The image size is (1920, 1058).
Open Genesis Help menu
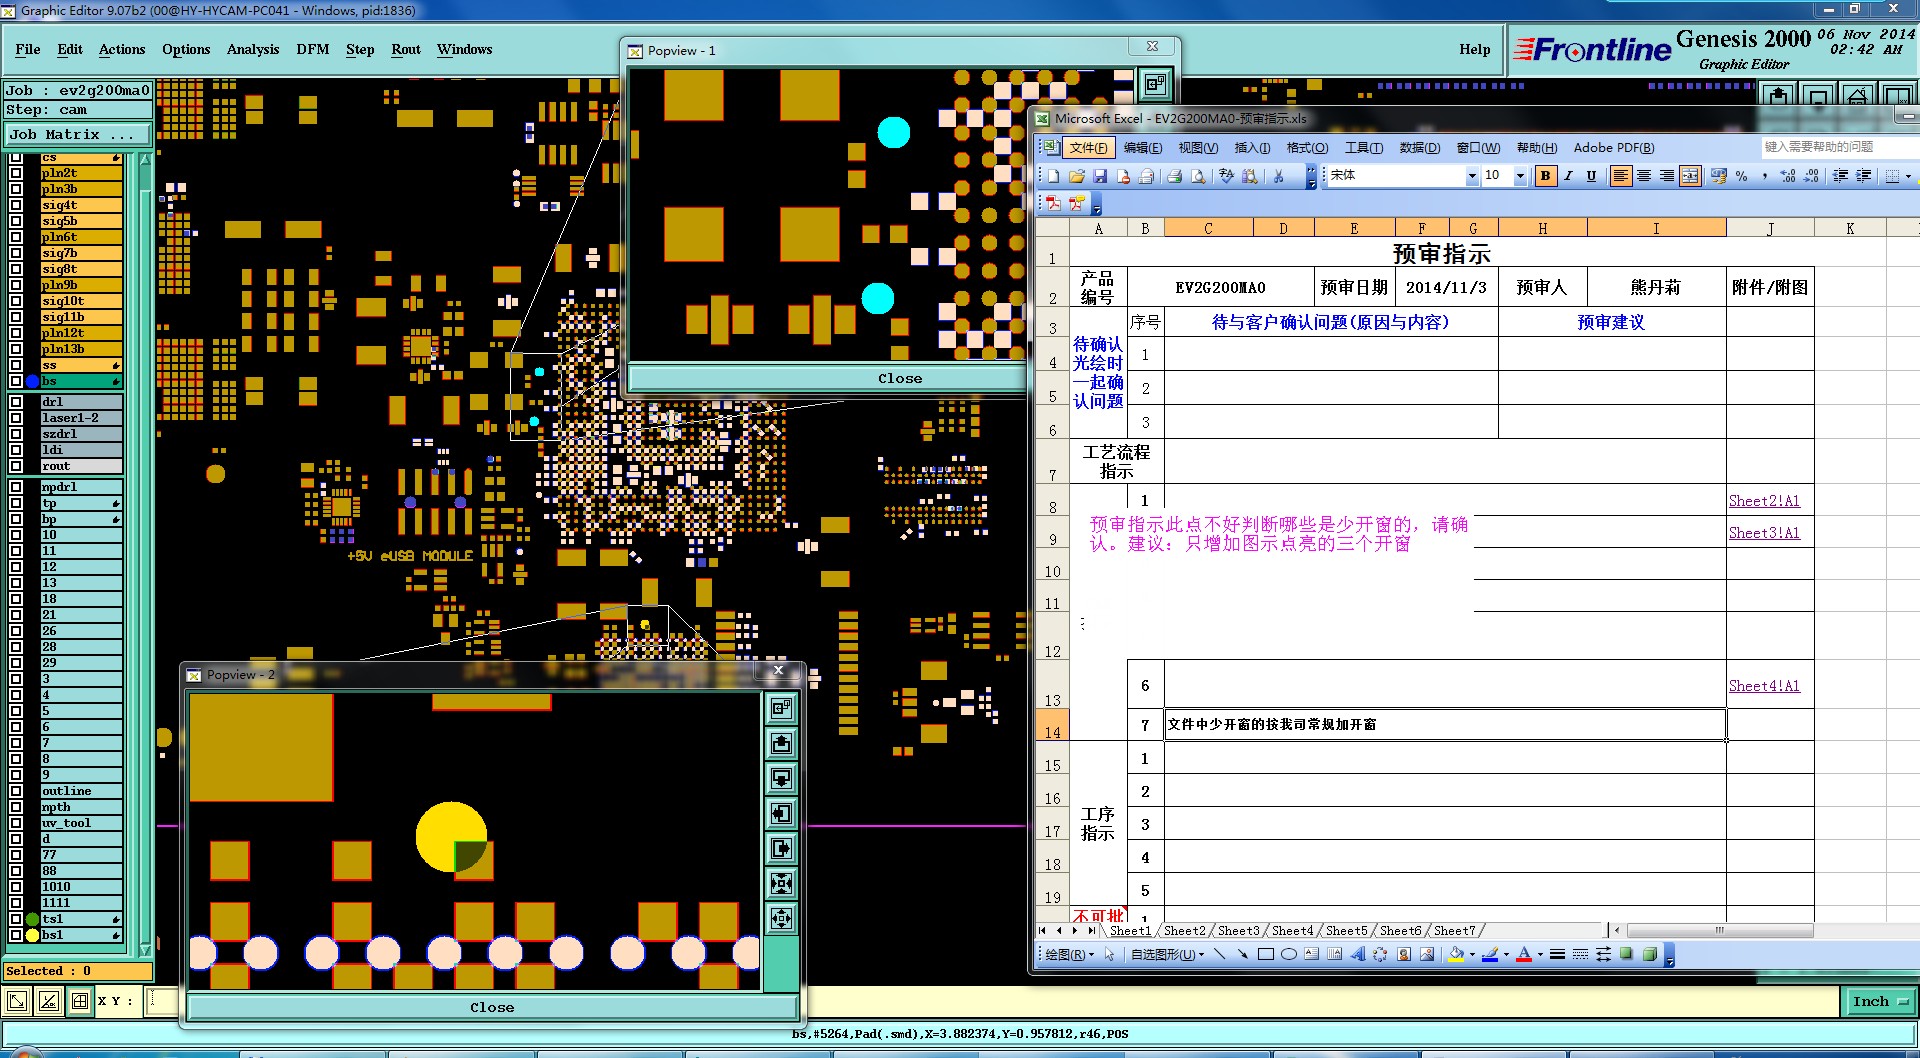click(x=1474, y=49)
